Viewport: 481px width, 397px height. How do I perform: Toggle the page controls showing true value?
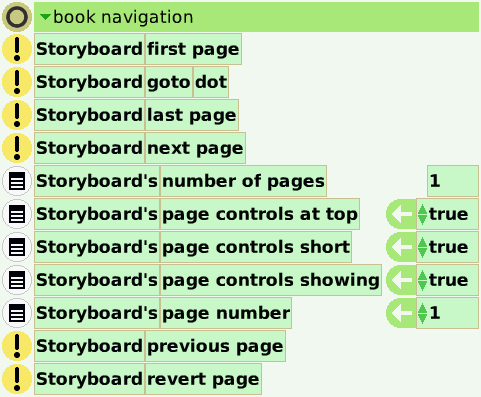click(x=449, y=280)
